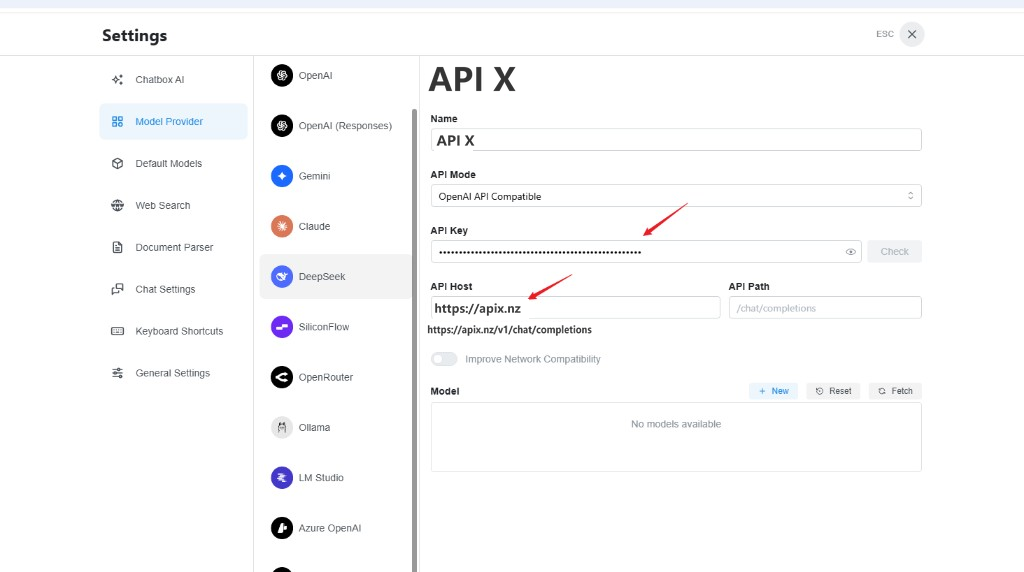Click the Keyboard Shortcuts keyboard icon

pyautogui.click(x=118, y=331)
